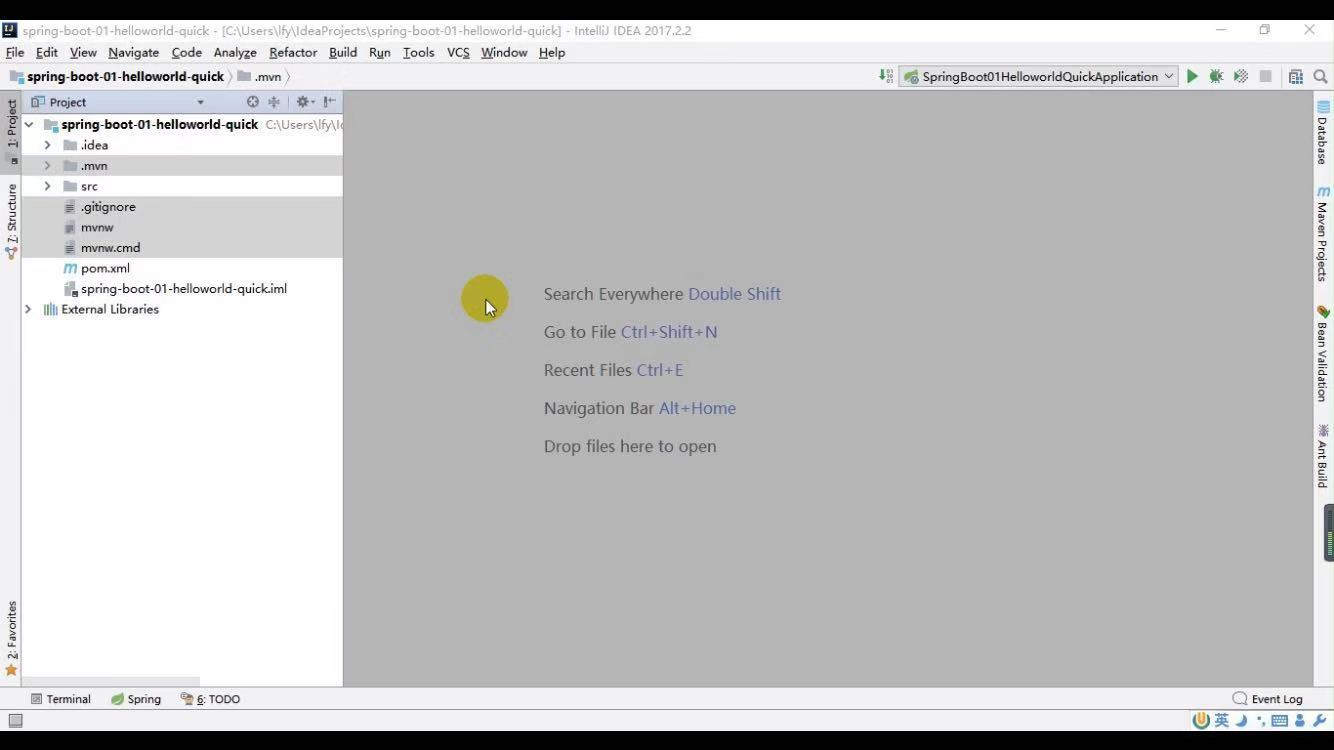The height and width of the screenshot is (750, 1334).
Task: Click the Collapse All icon in Project panel
Action: point(274,102)
